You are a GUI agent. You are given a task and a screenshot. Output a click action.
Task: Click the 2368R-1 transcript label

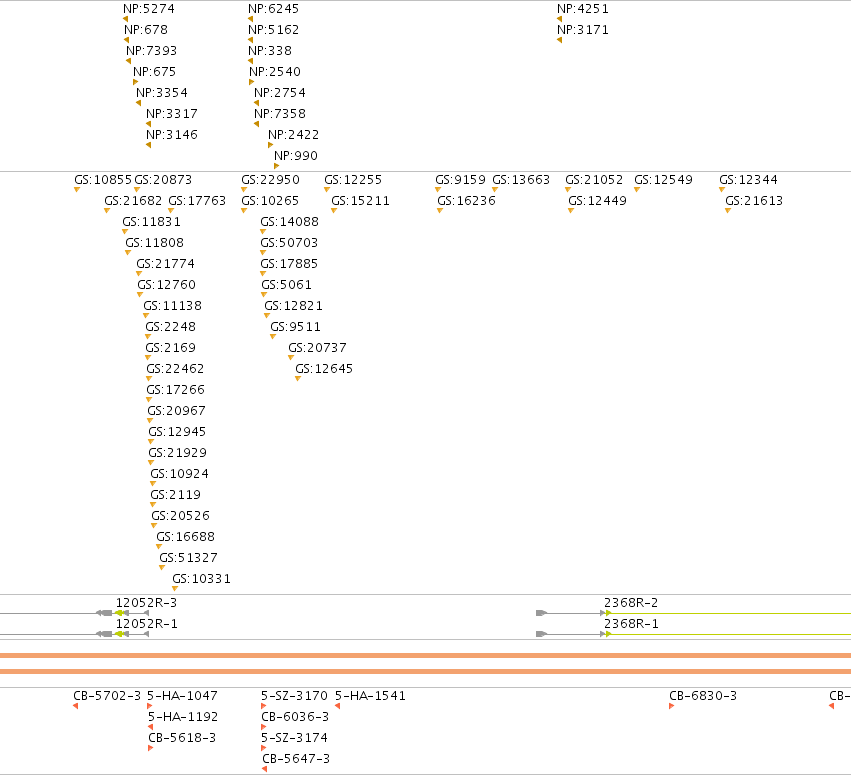point(631,624)
